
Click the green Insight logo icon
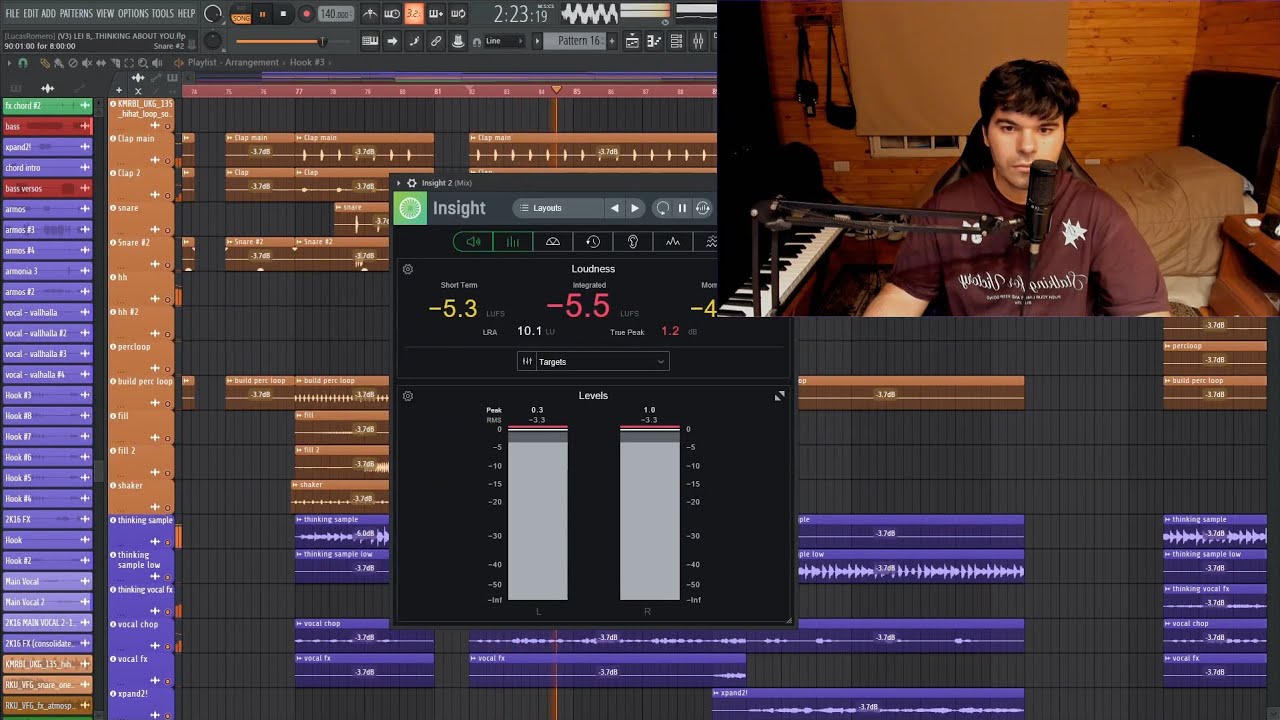click(410, 208)
